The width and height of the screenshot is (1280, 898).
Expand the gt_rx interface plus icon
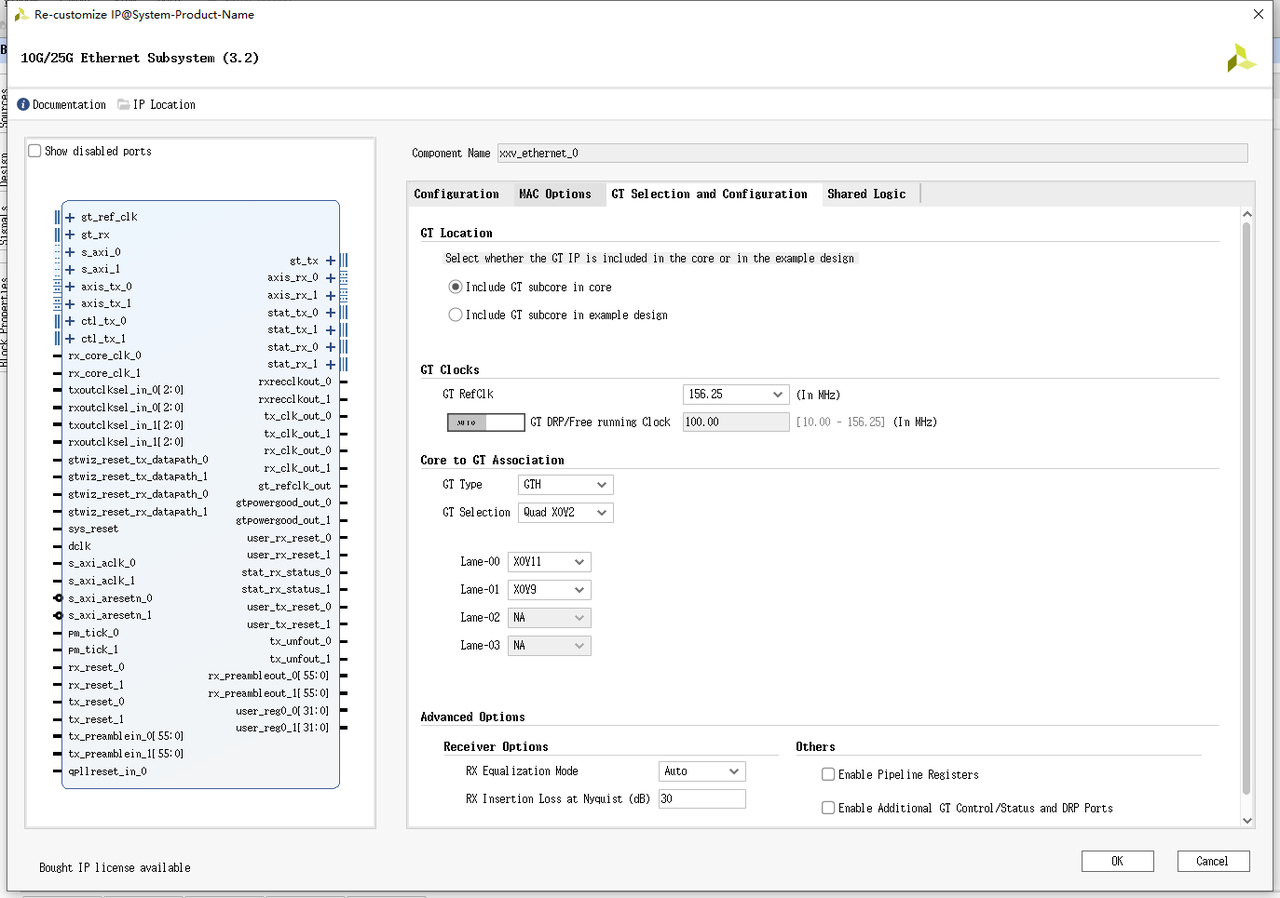(70, 235)
